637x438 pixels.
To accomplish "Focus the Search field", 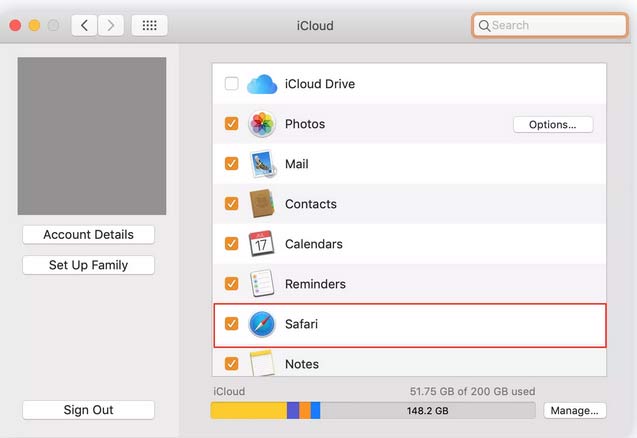I will [550, 26].
